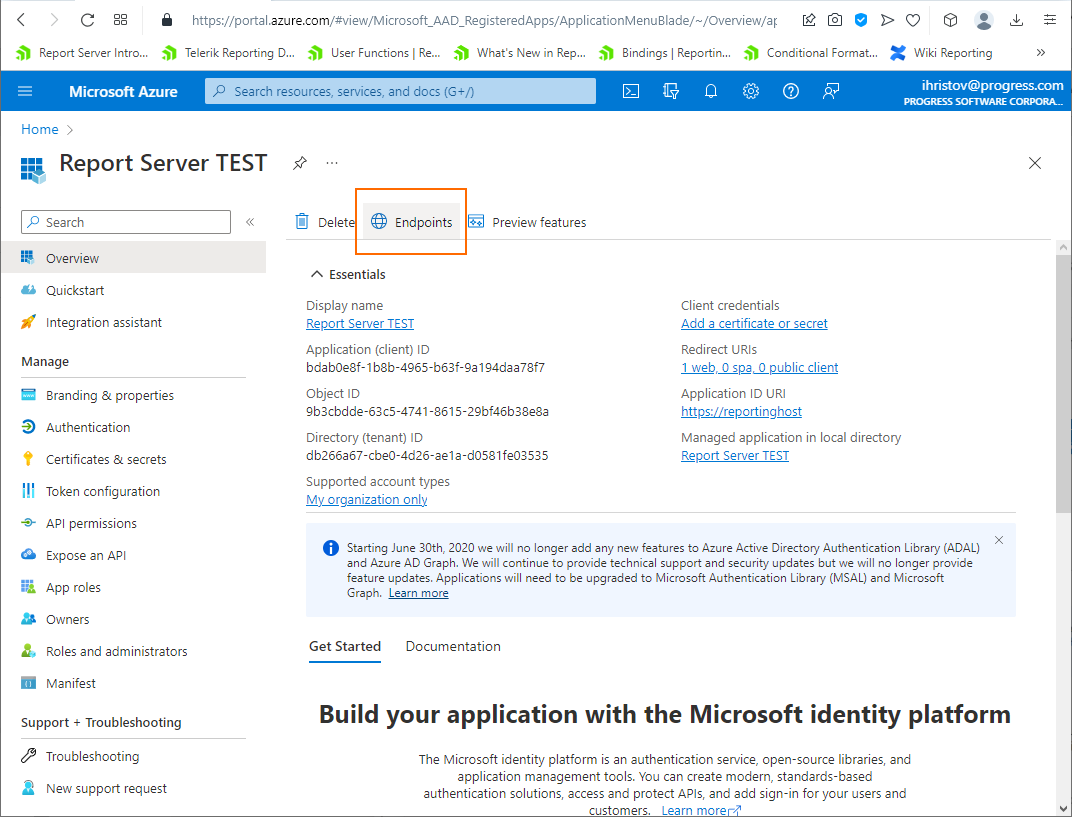1072x817 pixels.
Task: Click the Delete icon in the command bar
Action: pos(324,221)
